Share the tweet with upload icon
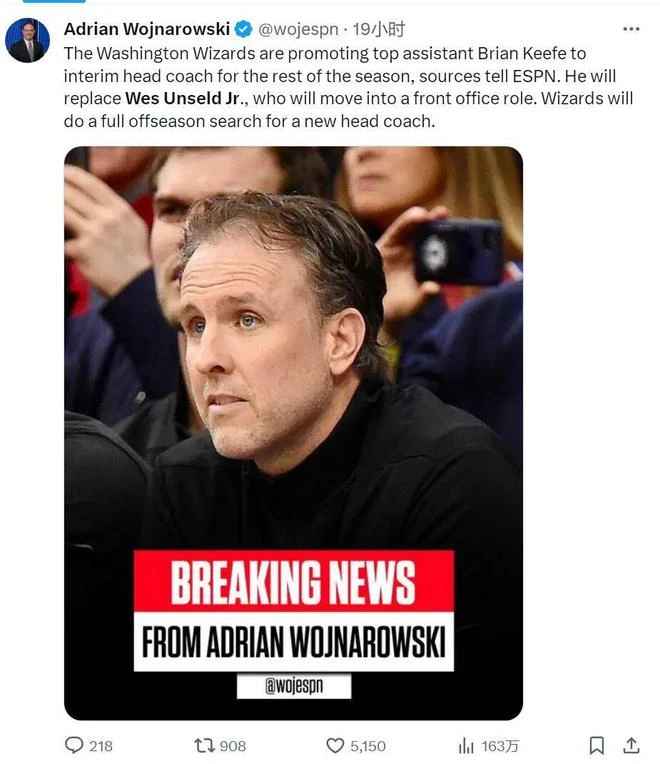Viewport: 660px width, 764px height. tap(631, 745)
